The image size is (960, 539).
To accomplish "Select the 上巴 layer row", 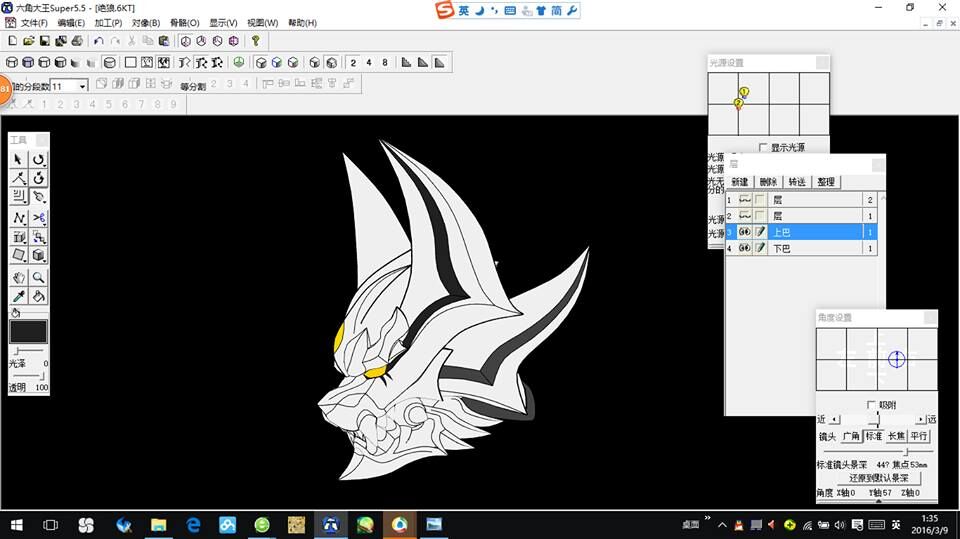I will pos(815,232).
